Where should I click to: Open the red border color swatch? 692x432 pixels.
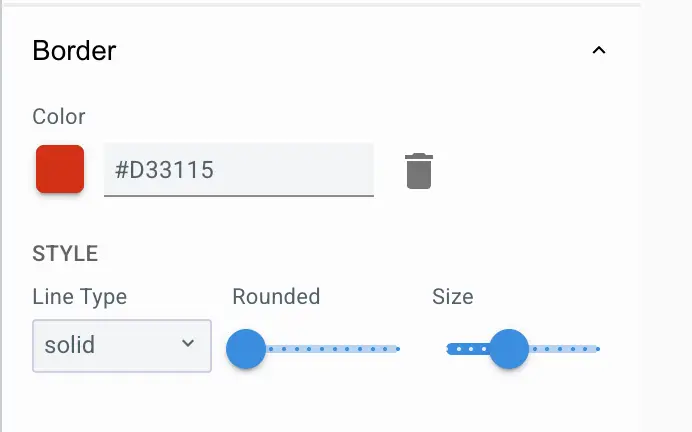click(60, 169)
